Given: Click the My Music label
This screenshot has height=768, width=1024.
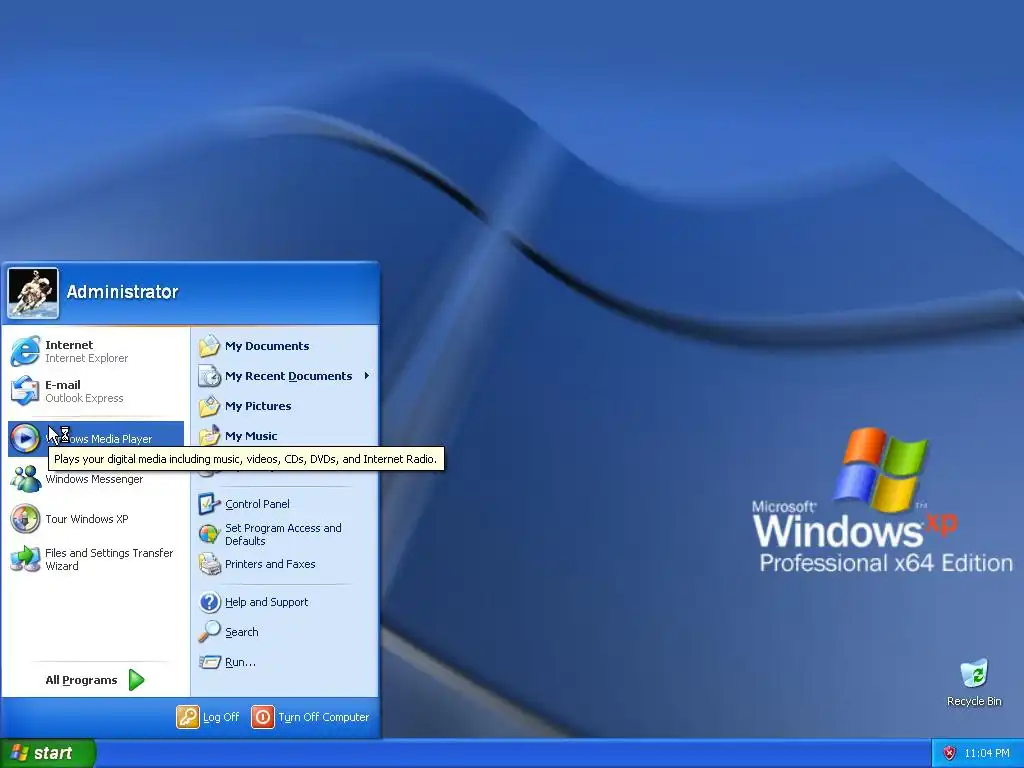Looking at the screenshot, I should coord(251,436).
